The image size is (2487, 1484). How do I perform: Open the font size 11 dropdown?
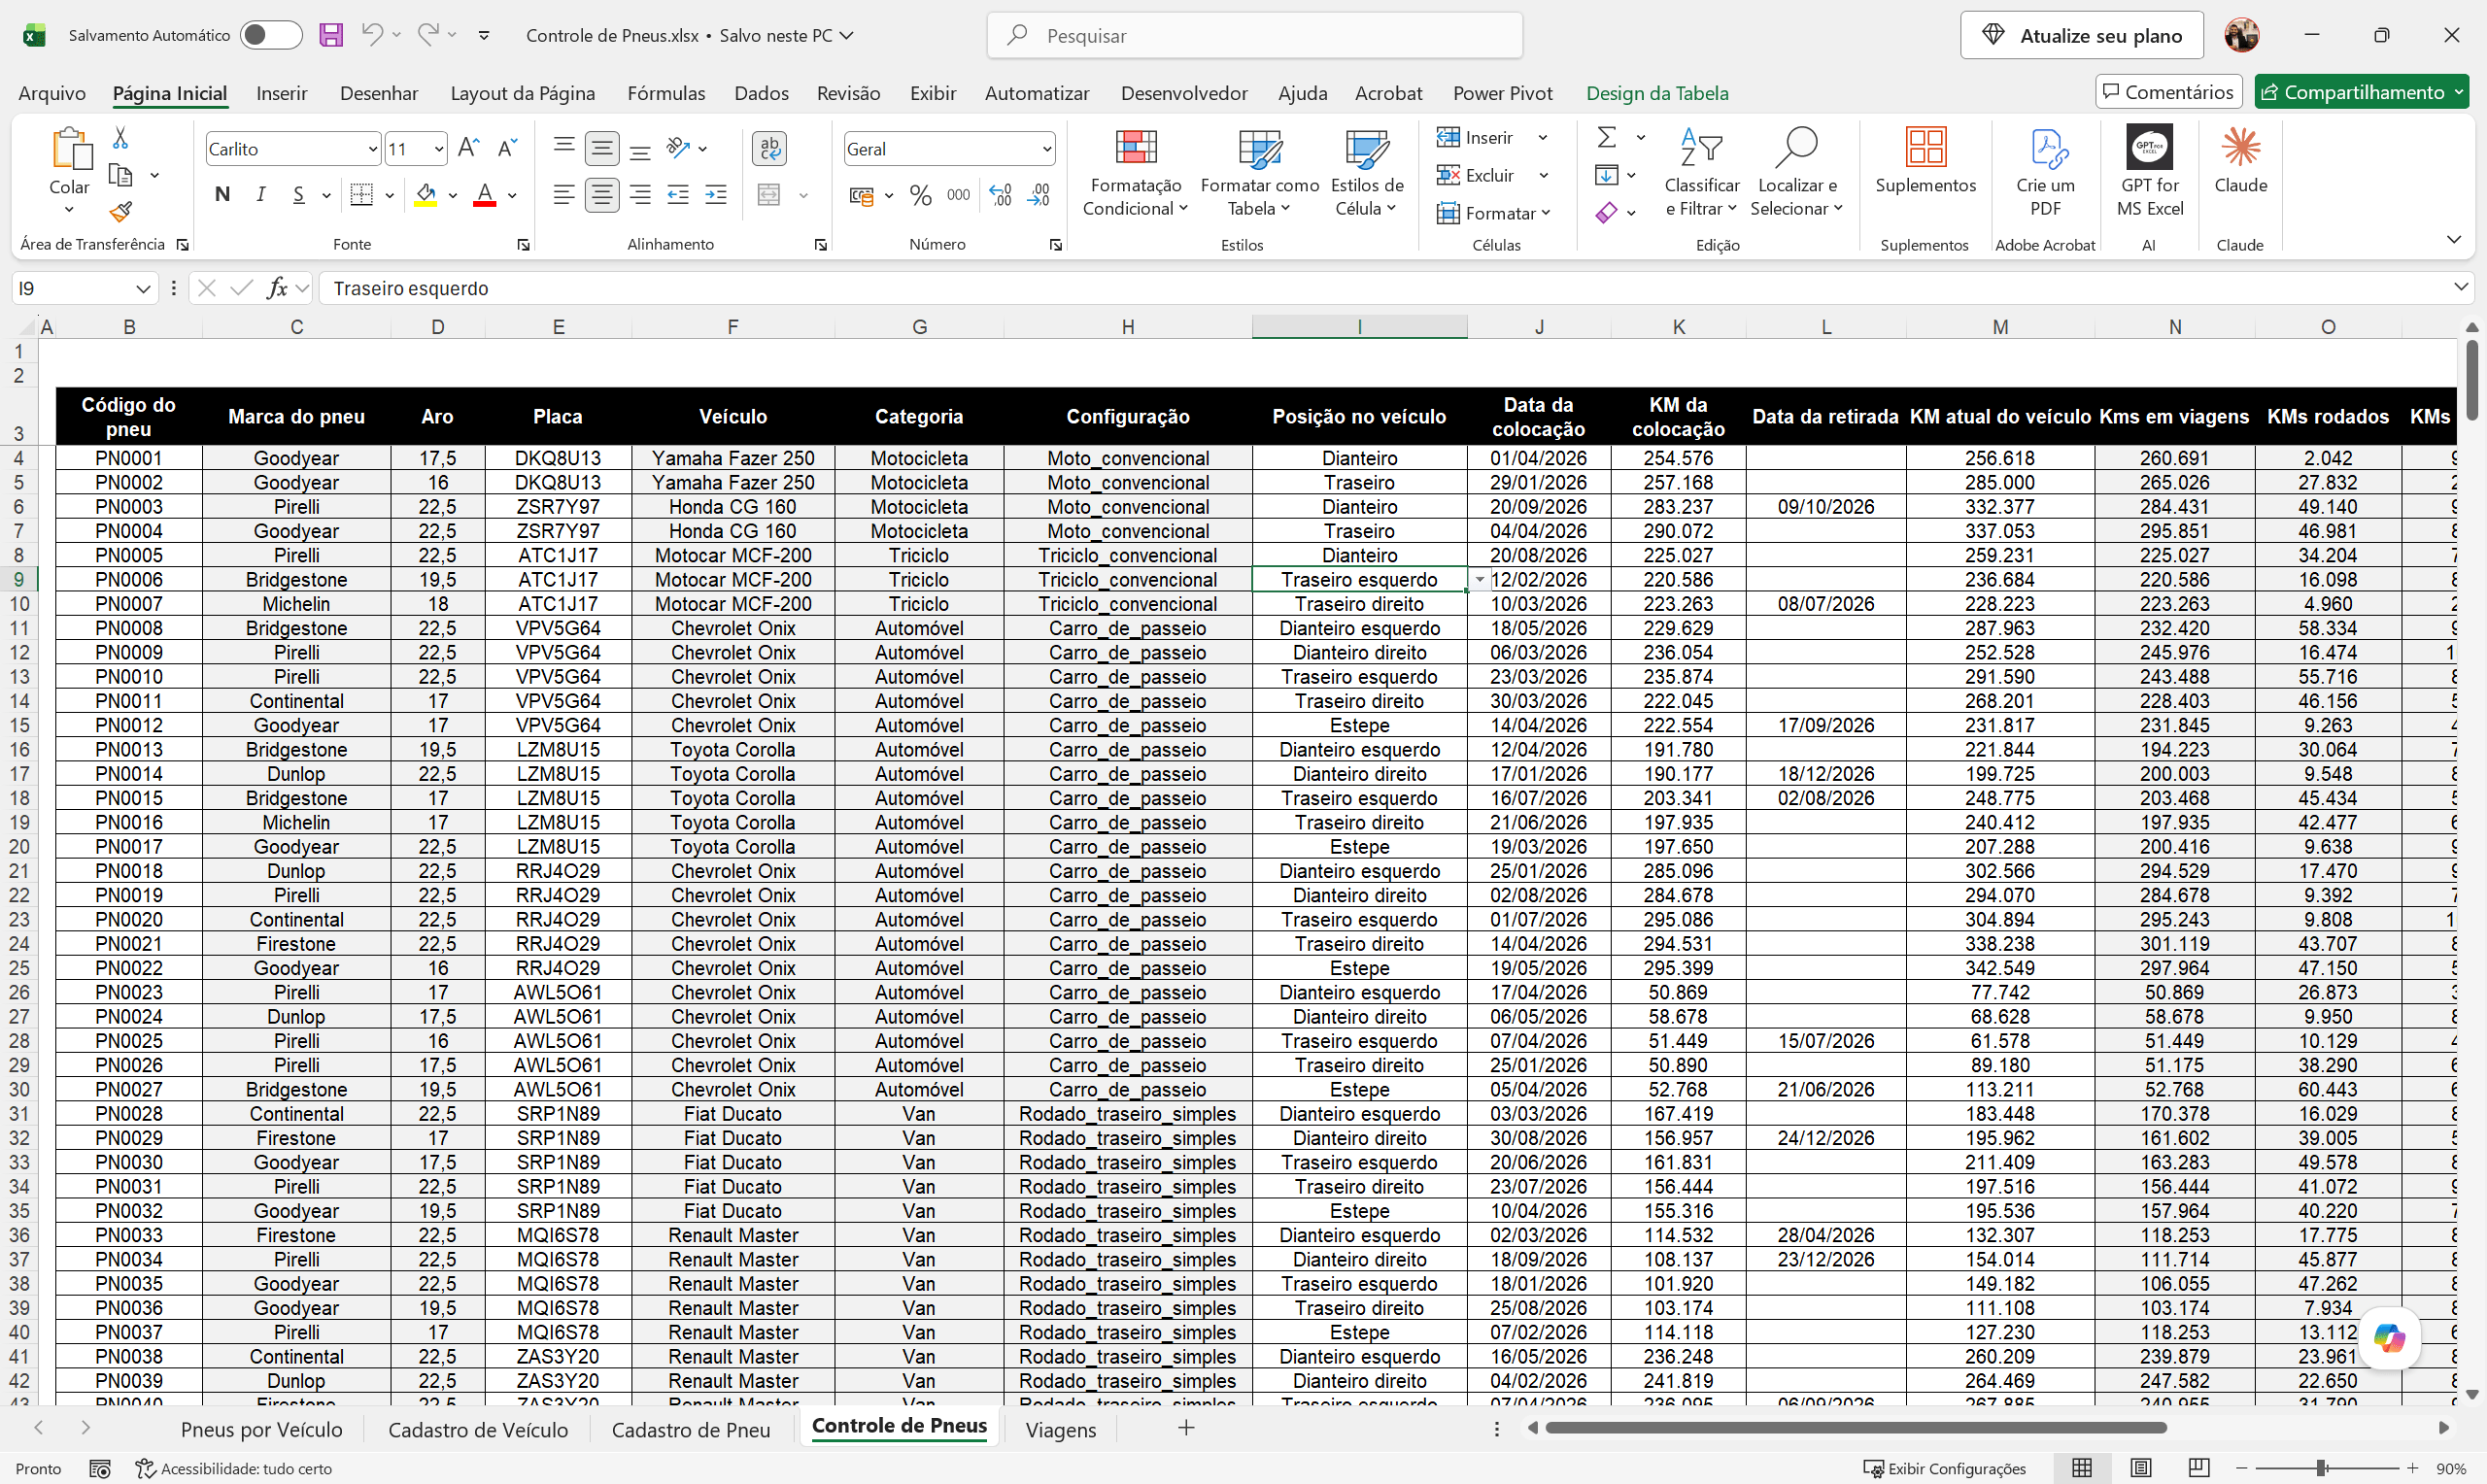439,149
